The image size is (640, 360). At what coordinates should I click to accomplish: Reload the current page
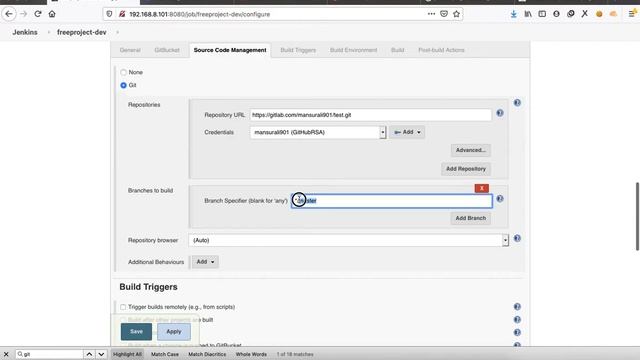click(38, 14)
